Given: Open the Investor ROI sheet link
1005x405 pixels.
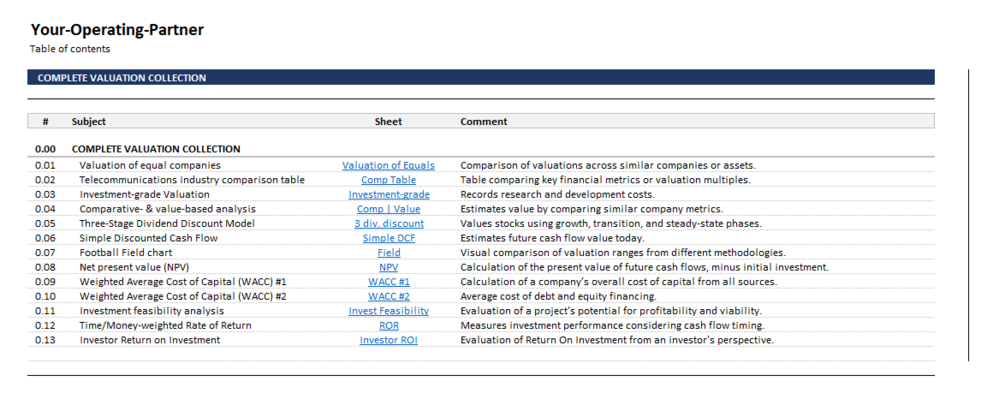Looking at the screenshot, I should pyautogui.click(x=388, y=340).
